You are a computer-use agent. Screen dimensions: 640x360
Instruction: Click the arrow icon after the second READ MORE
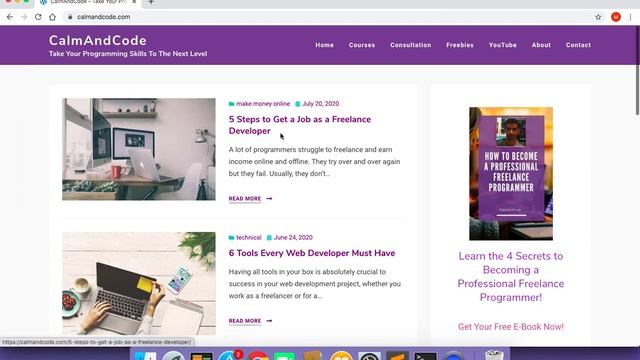[x=269, y=321]
